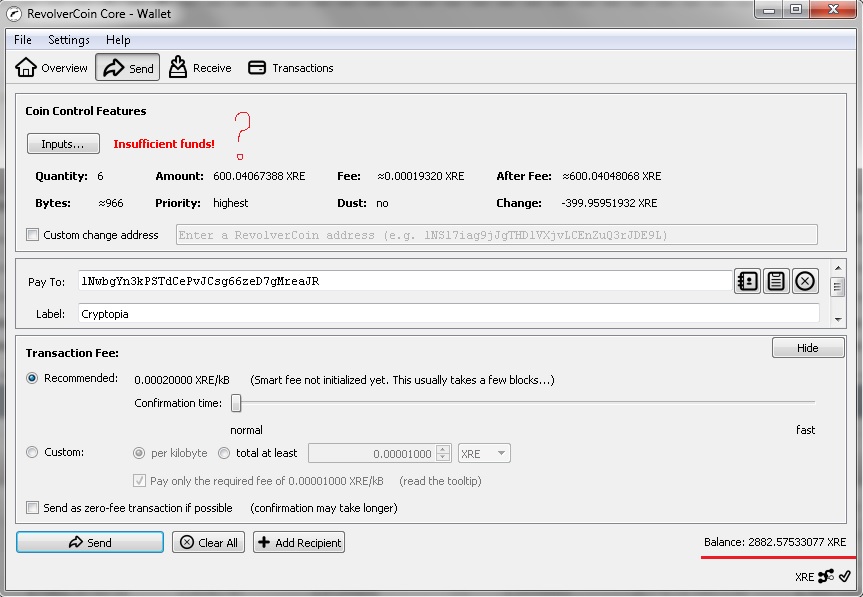The height and width of the screenshot is (597, 863).
Task: Tick Send as zero-fee transaction checkbox
Action: [32, 507]
